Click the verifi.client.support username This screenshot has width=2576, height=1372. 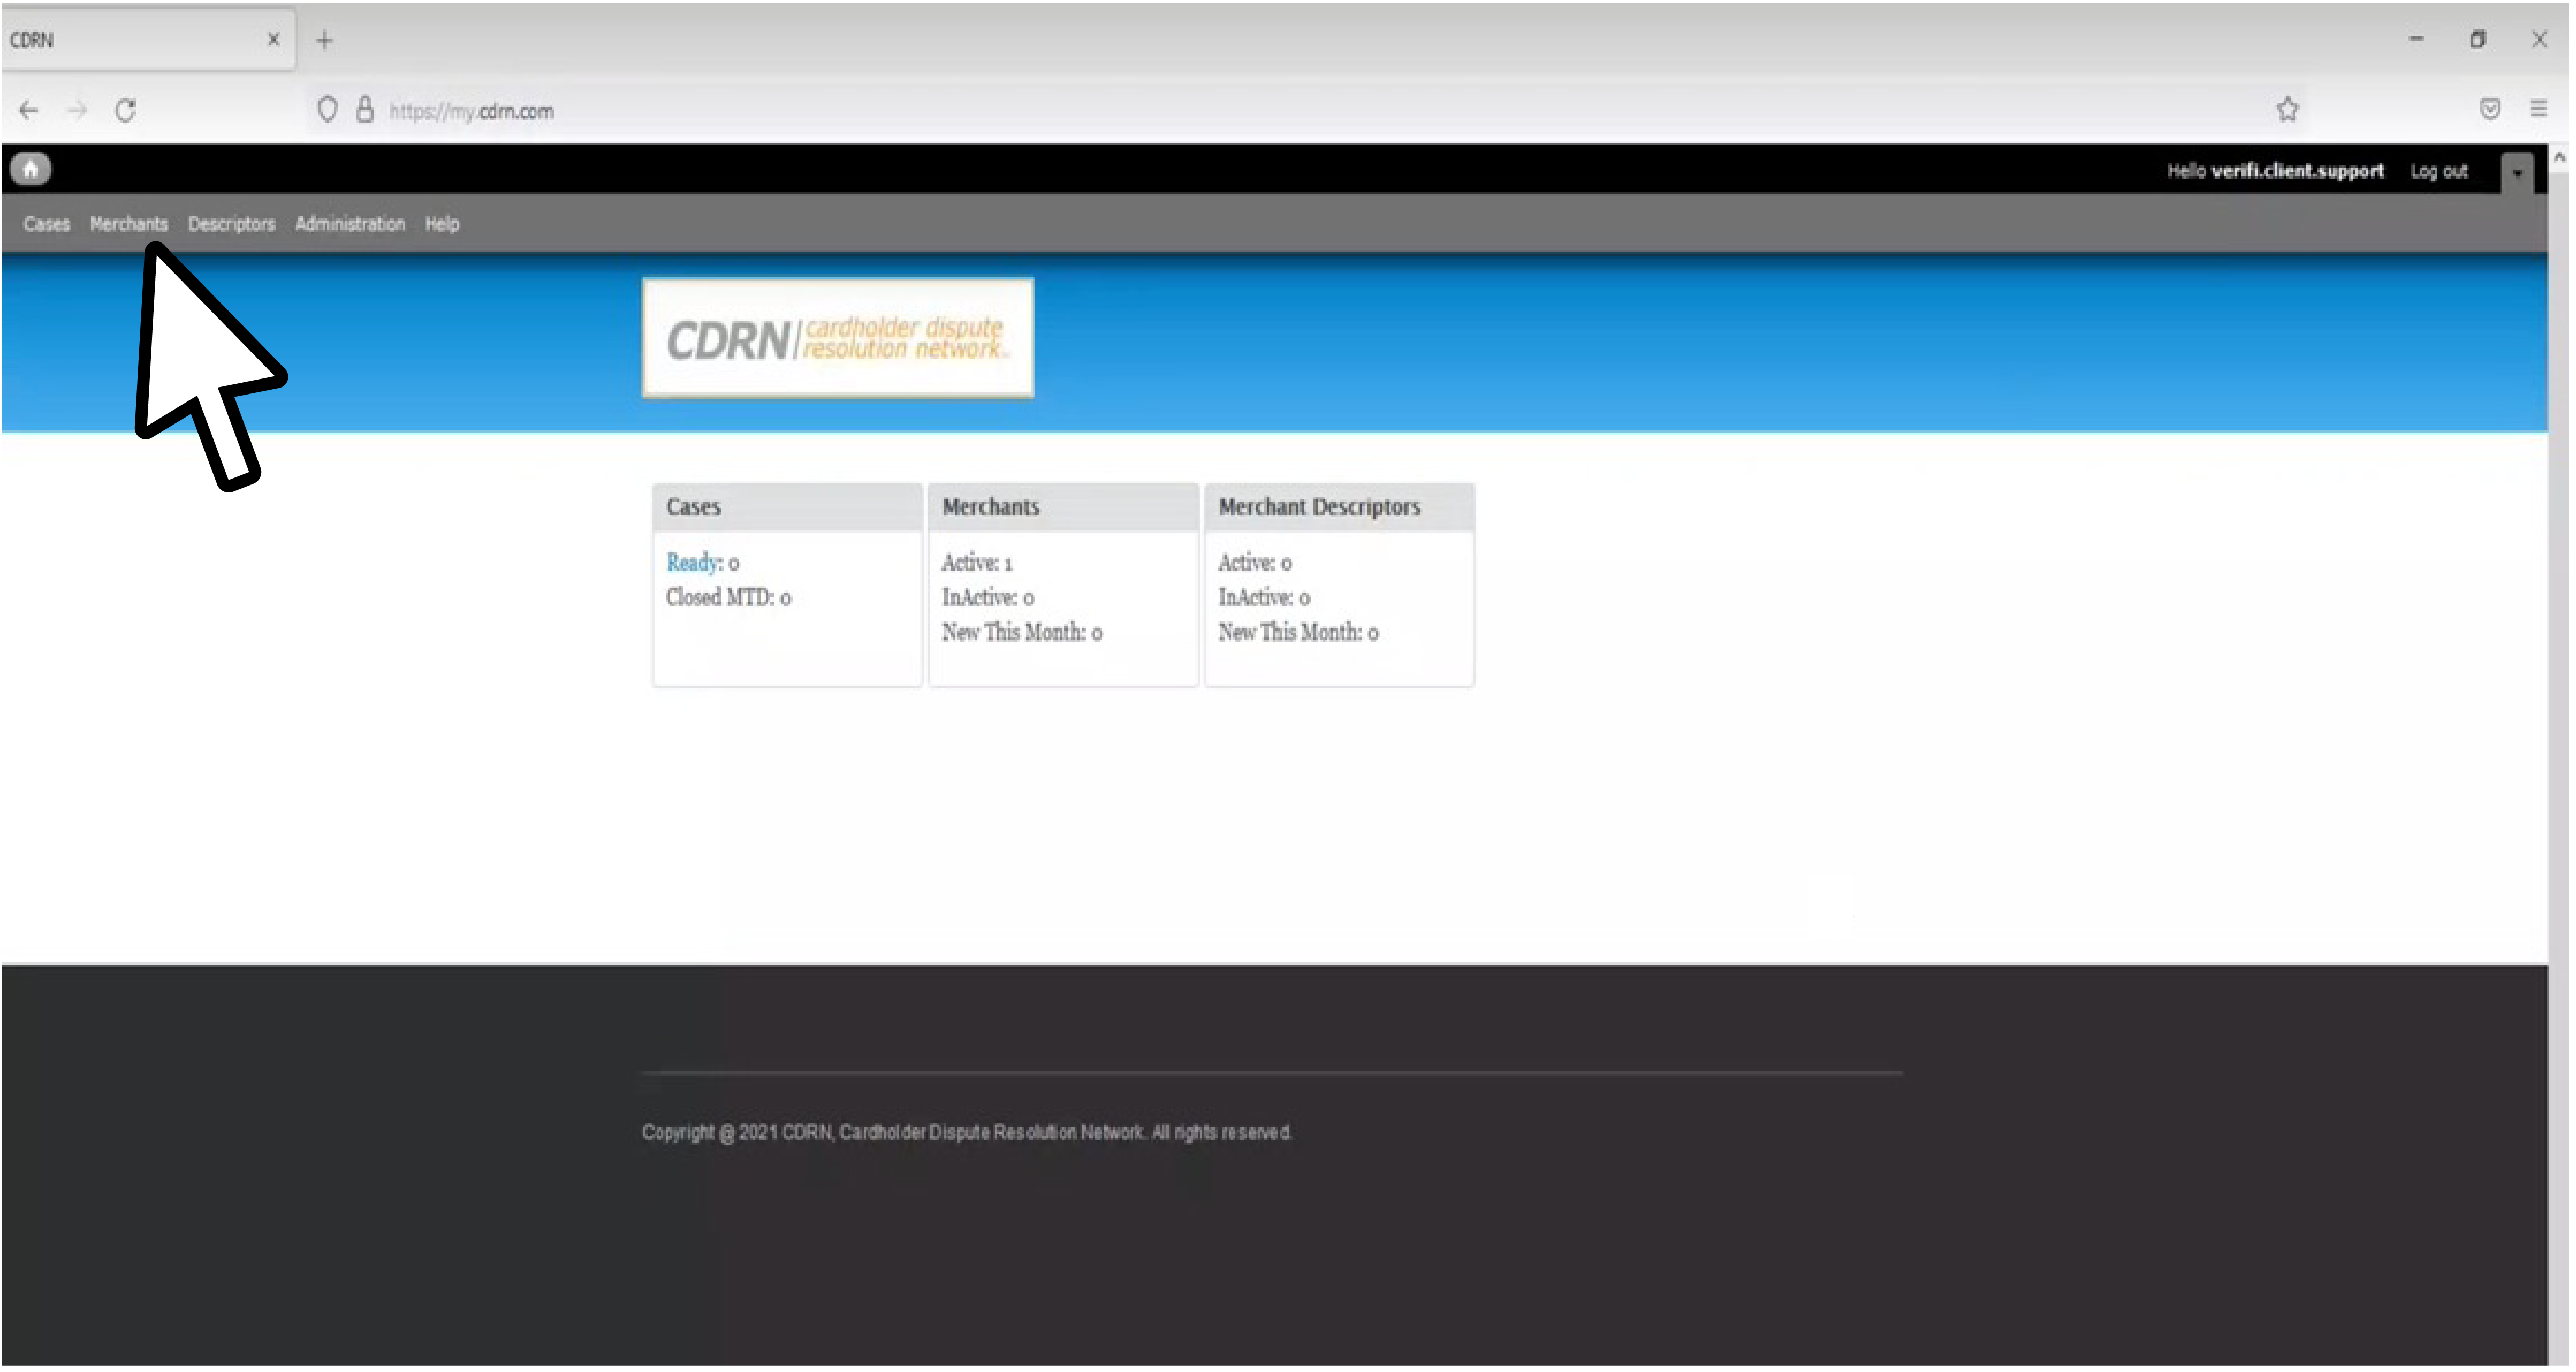pyautogui.click(x=2297, y=171)
